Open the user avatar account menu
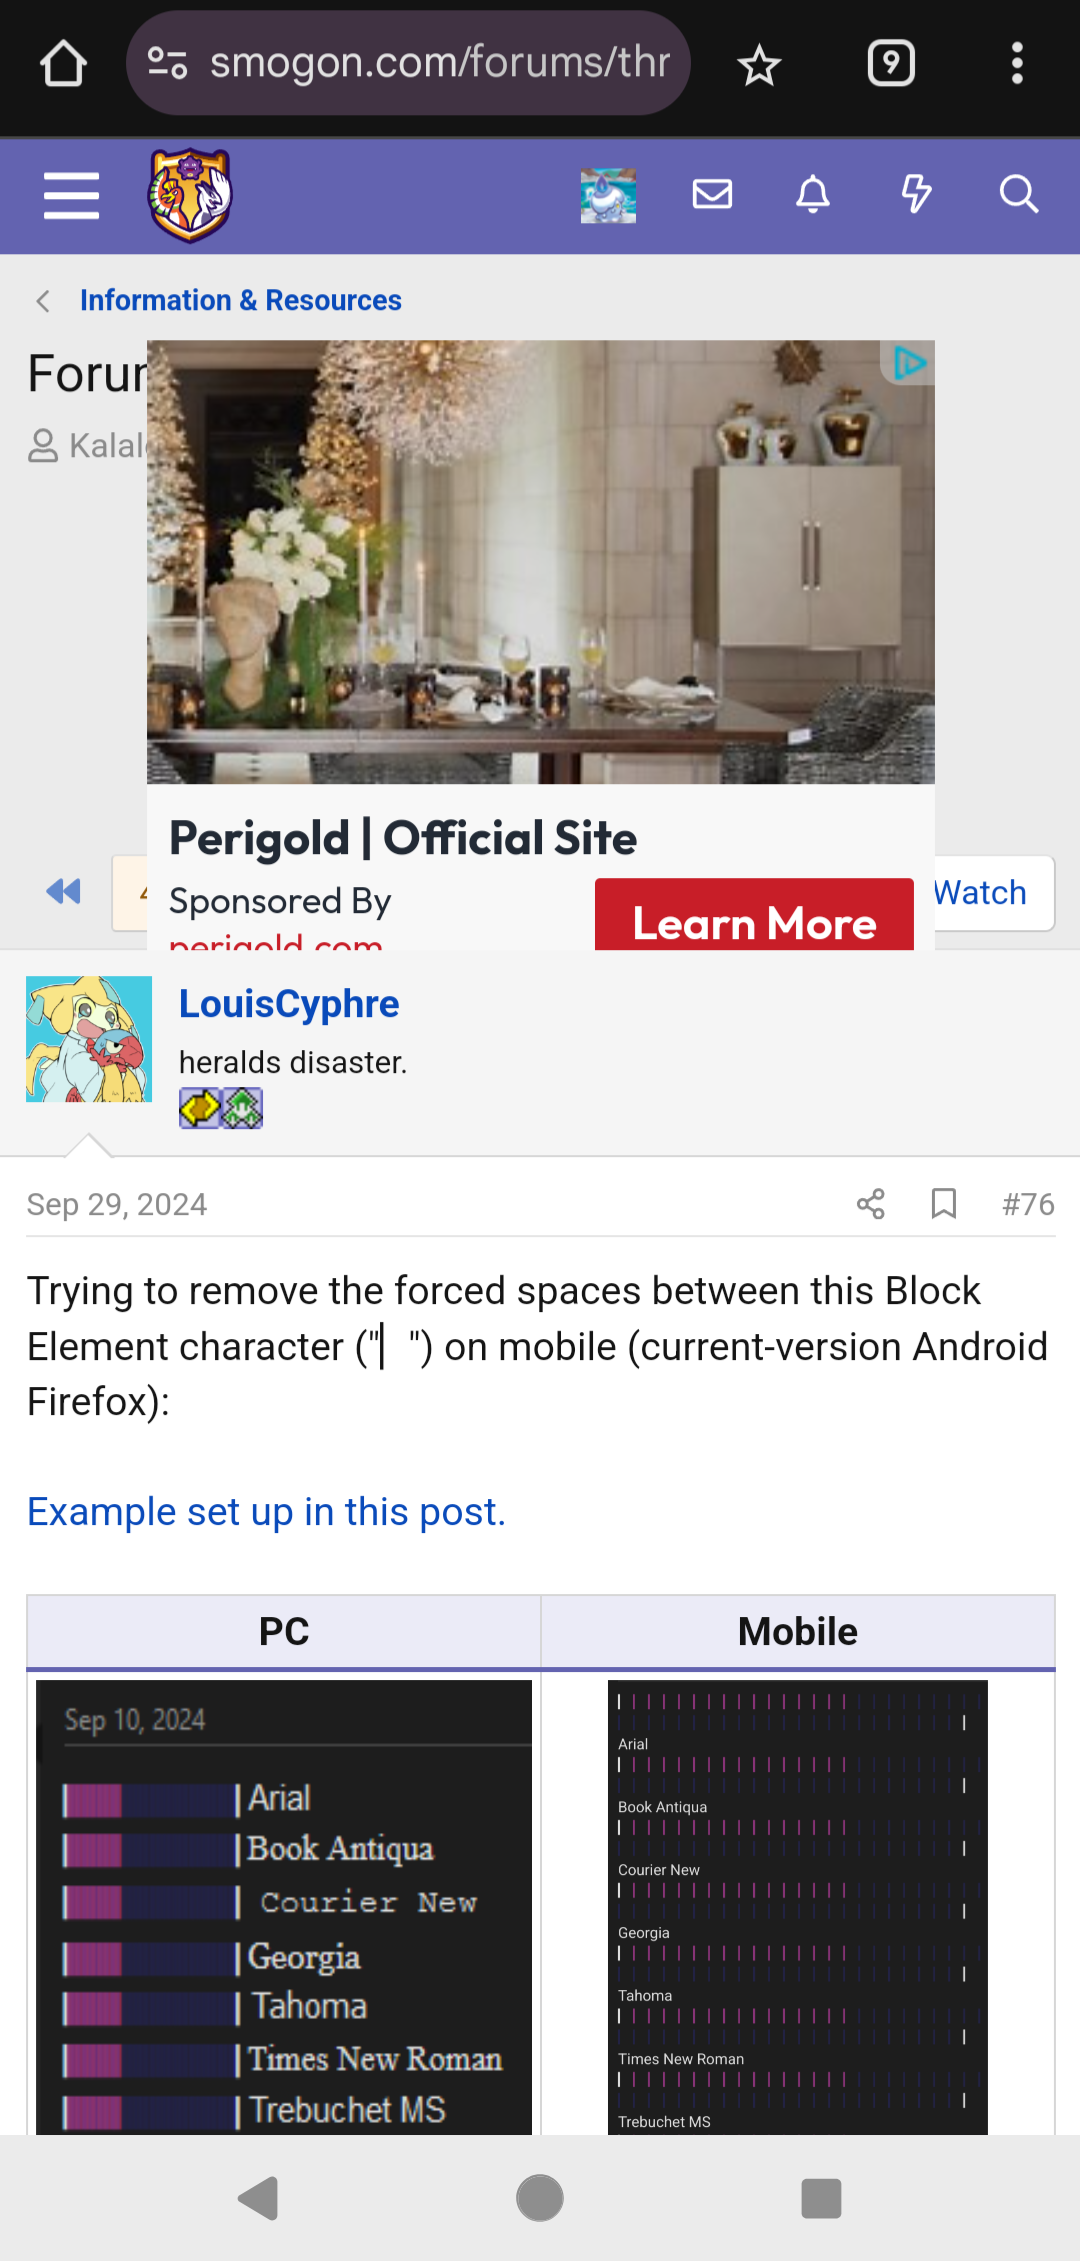The image size is (1080, 2261). point(608,195)
